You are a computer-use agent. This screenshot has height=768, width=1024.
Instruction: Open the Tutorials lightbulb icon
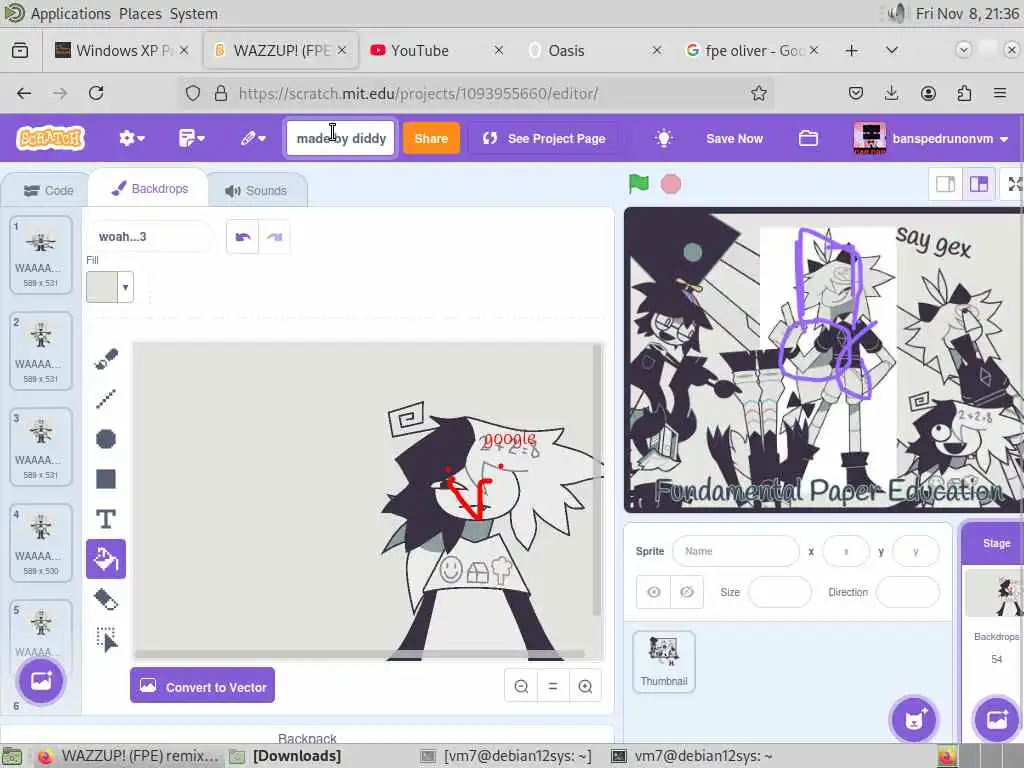(664, 138)
